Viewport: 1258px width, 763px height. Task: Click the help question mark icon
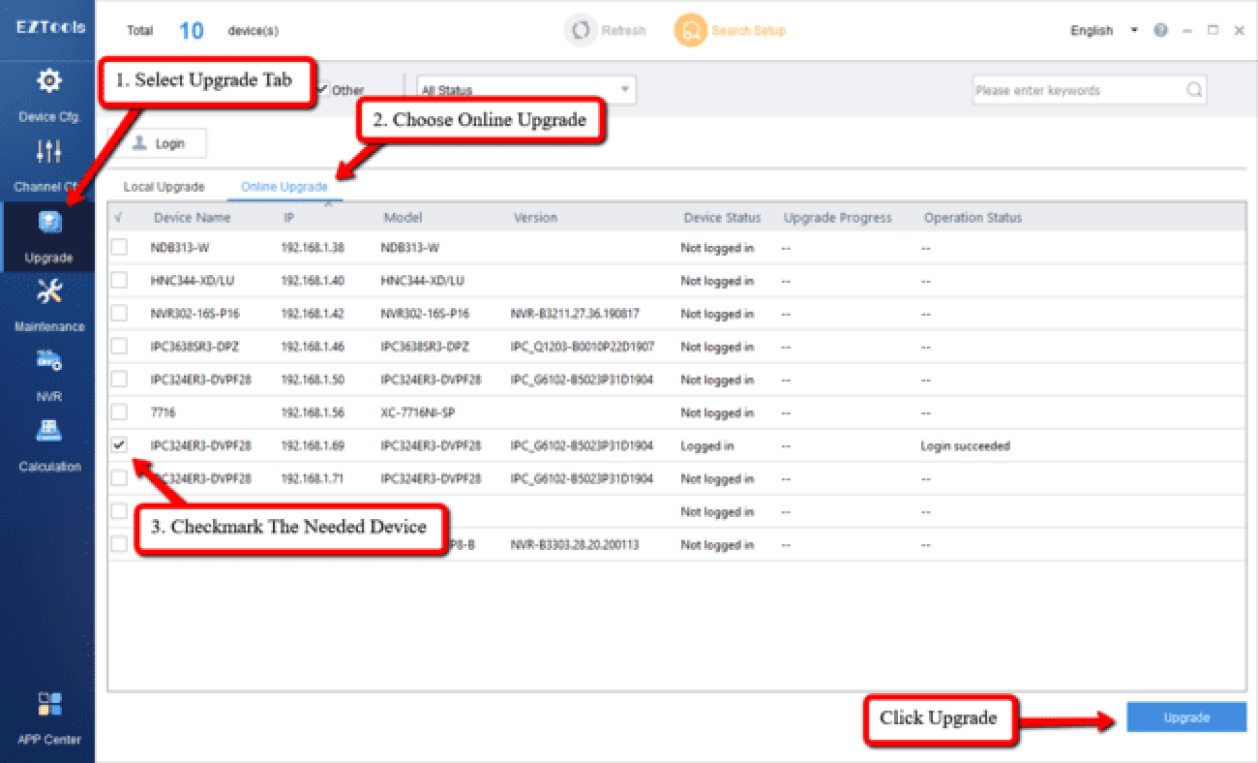click(1160, 31)
